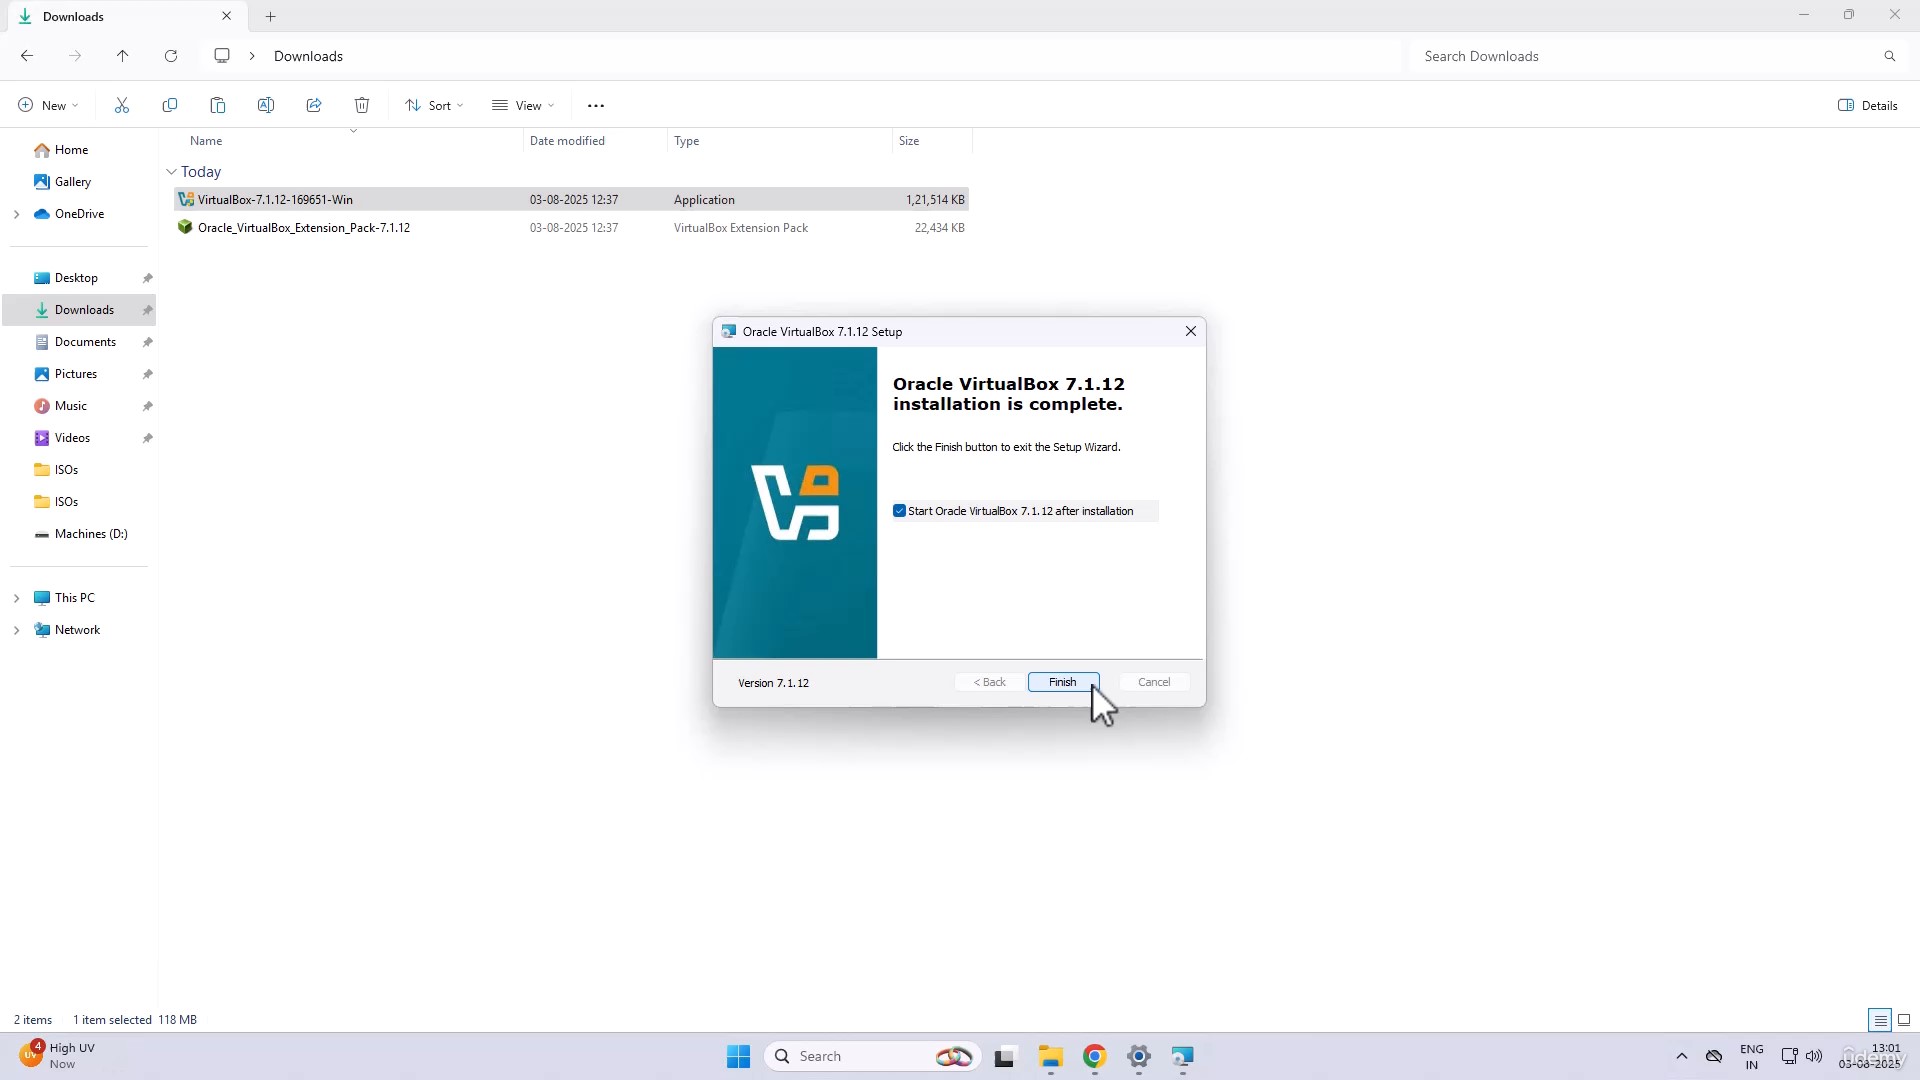The width and height of the screenshot is (1920, 1080).
Task: Click the Delete trash icon in toolbar
Action: tap(362, 105)
